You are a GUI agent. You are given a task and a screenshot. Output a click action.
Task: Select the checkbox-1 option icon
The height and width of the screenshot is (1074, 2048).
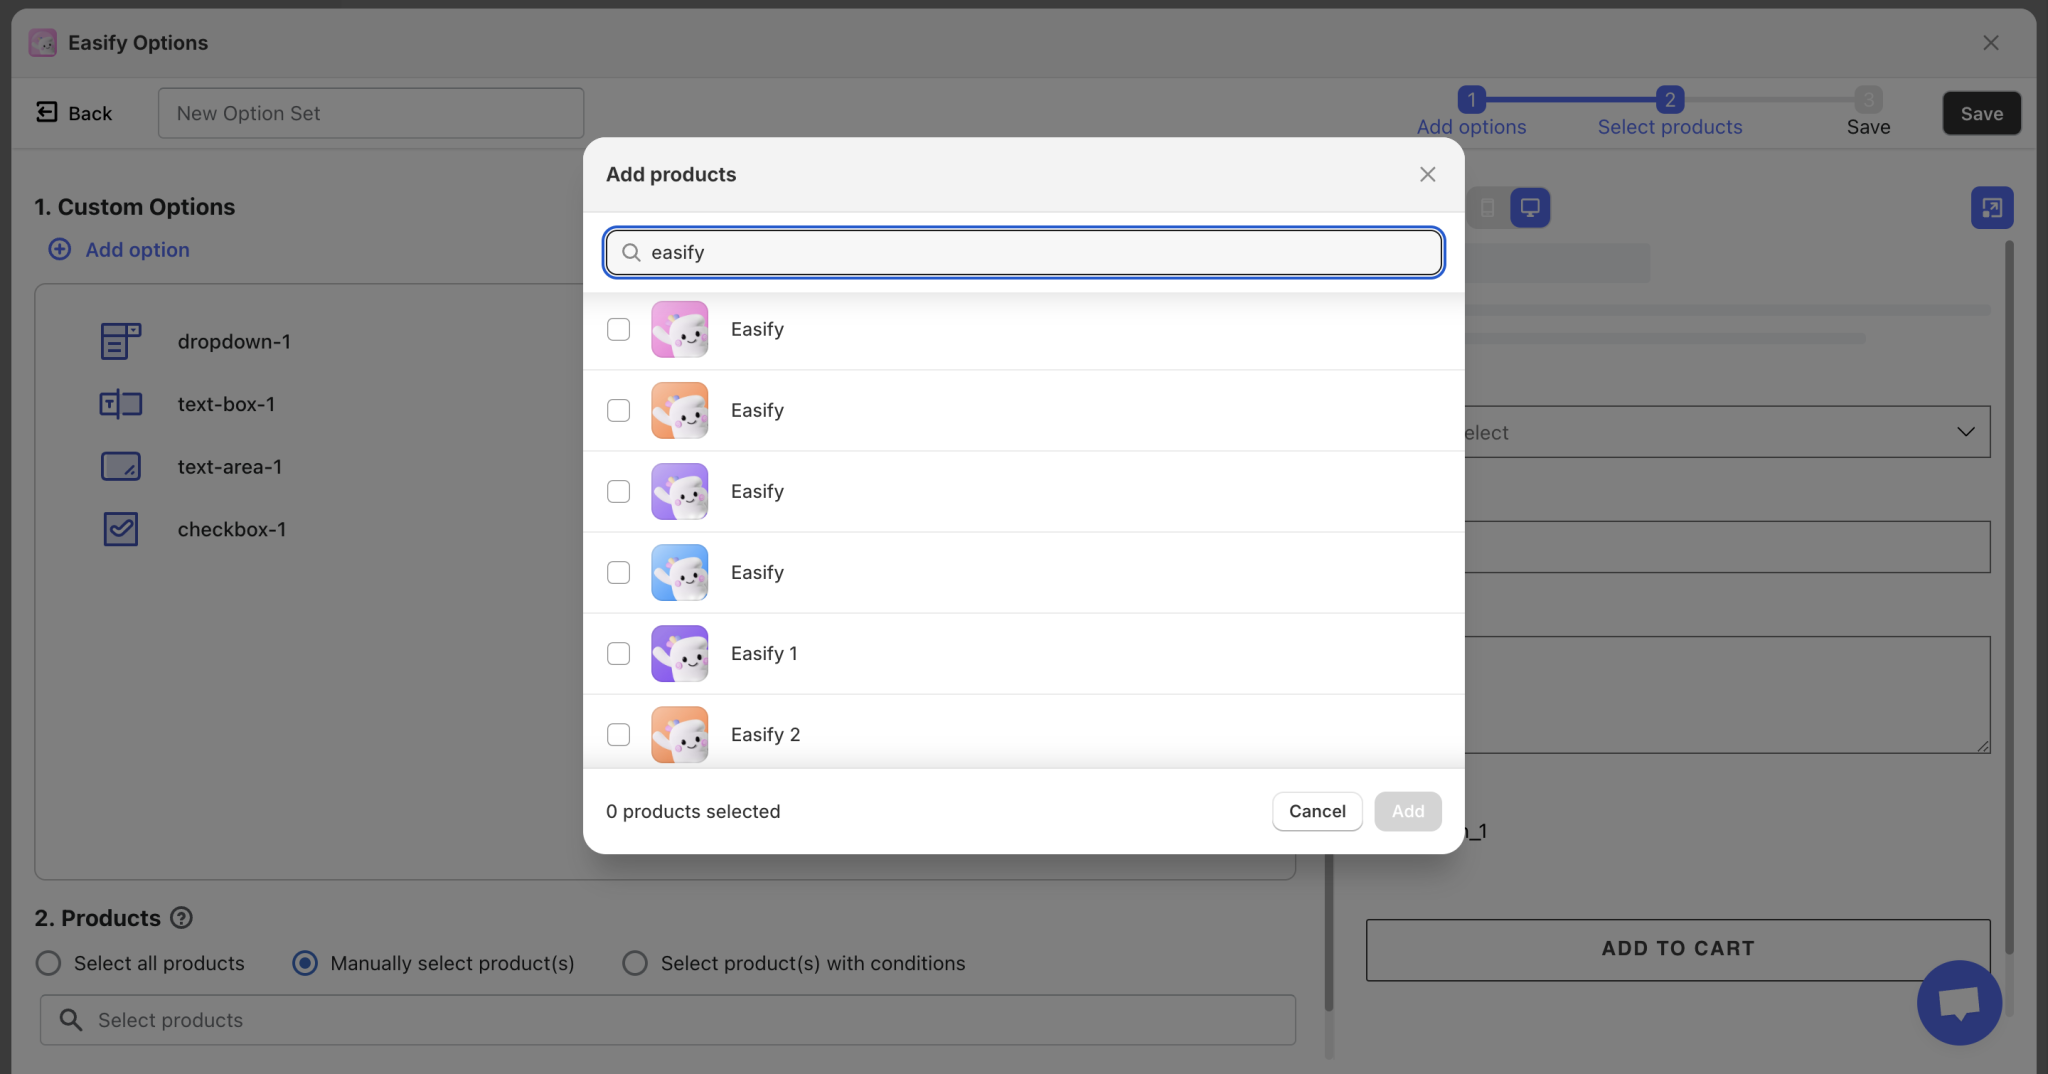click(x=120, y=529)
